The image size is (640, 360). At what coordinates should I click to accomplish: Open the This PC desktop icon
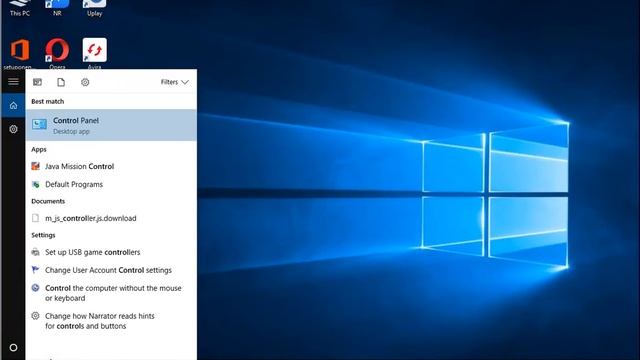tap(20, 8)
